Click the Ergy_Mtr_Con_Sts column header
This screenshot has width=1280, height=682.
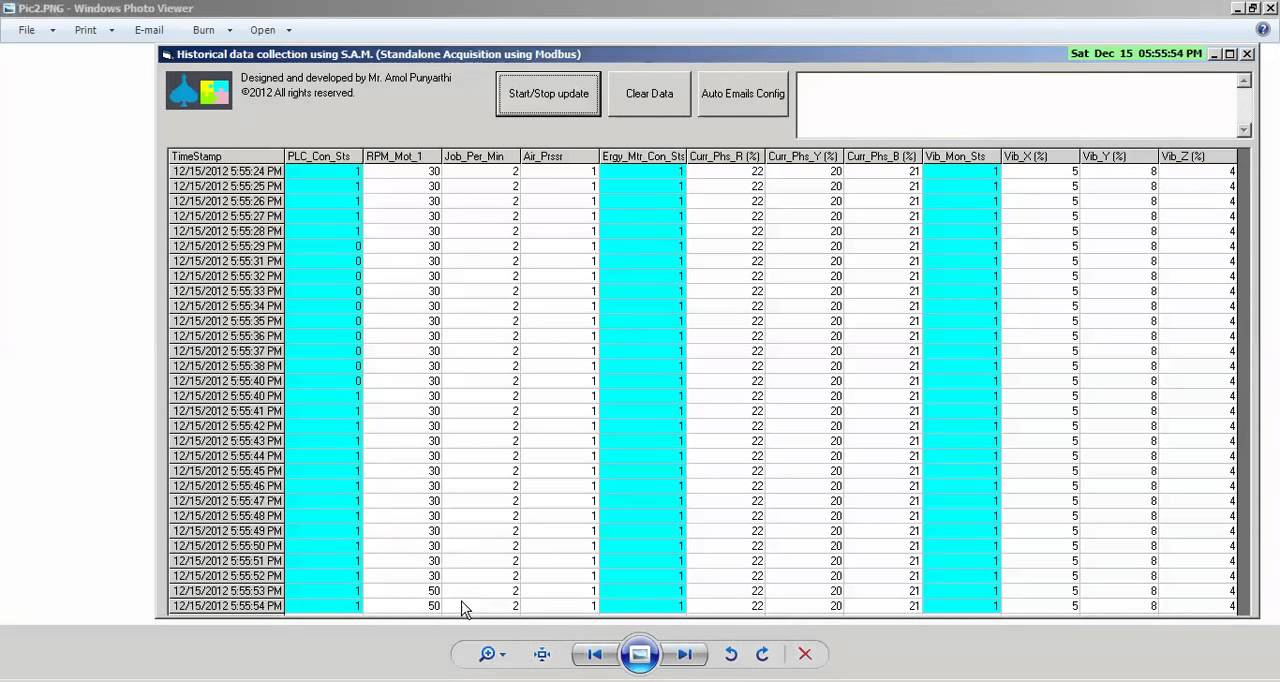click(x=642, y=156)
